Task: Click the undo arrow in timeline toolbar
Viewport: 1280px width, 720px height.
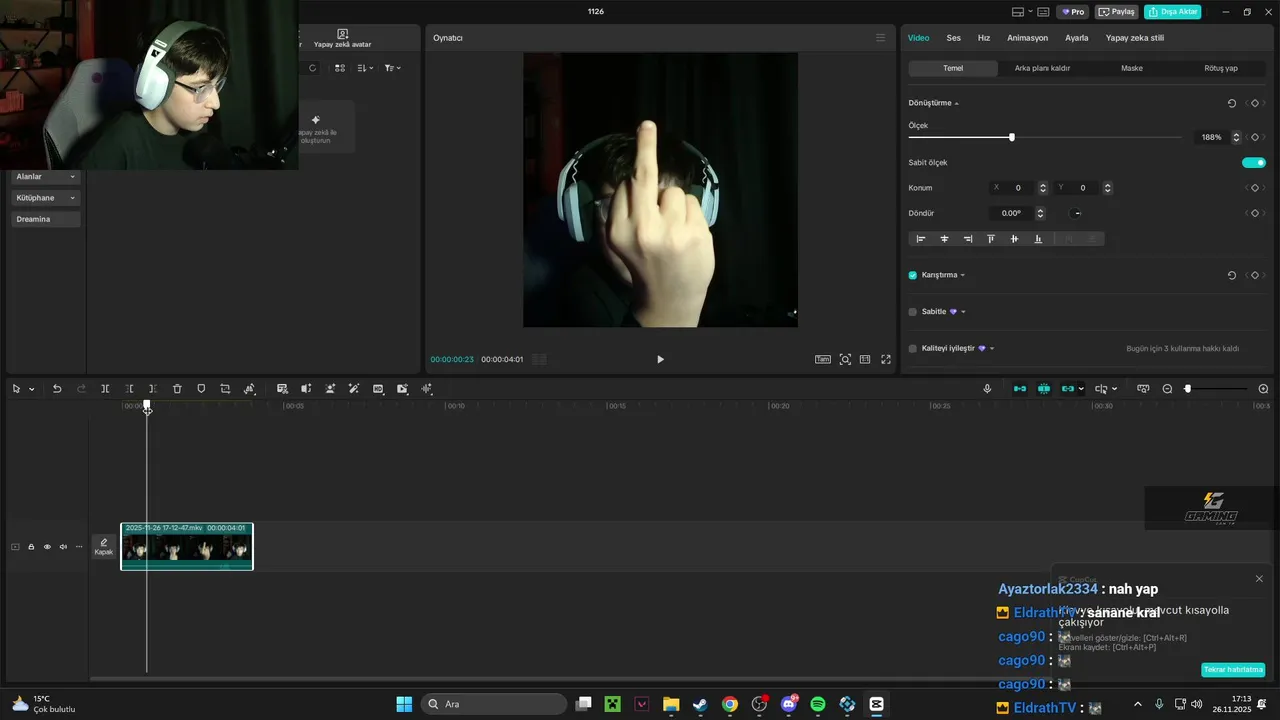Action: (57, 389)
